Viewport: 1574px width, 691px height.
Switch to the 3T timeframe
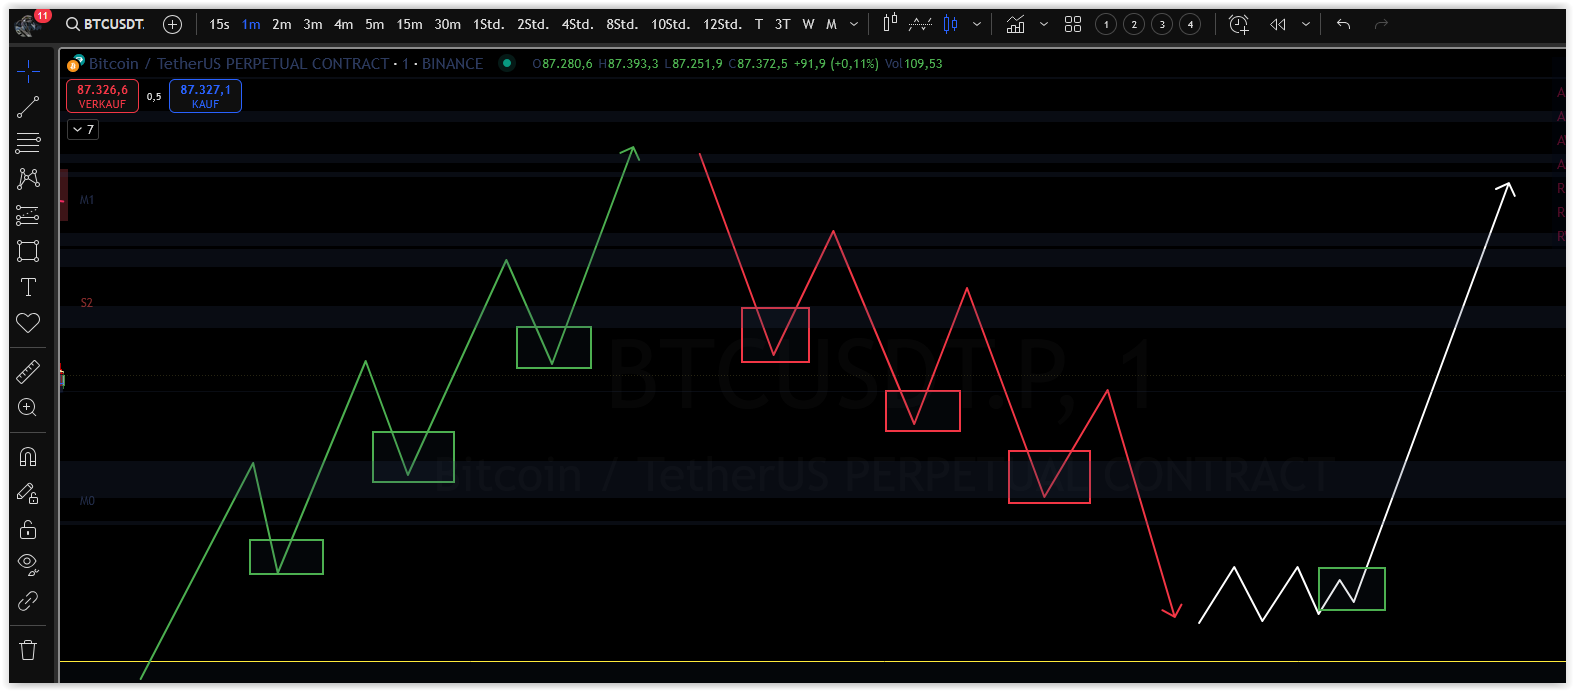point(782,24)
